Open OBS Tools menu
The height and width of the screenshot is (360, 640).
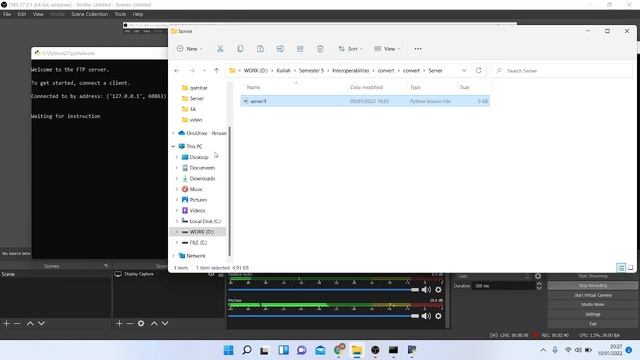120,14
